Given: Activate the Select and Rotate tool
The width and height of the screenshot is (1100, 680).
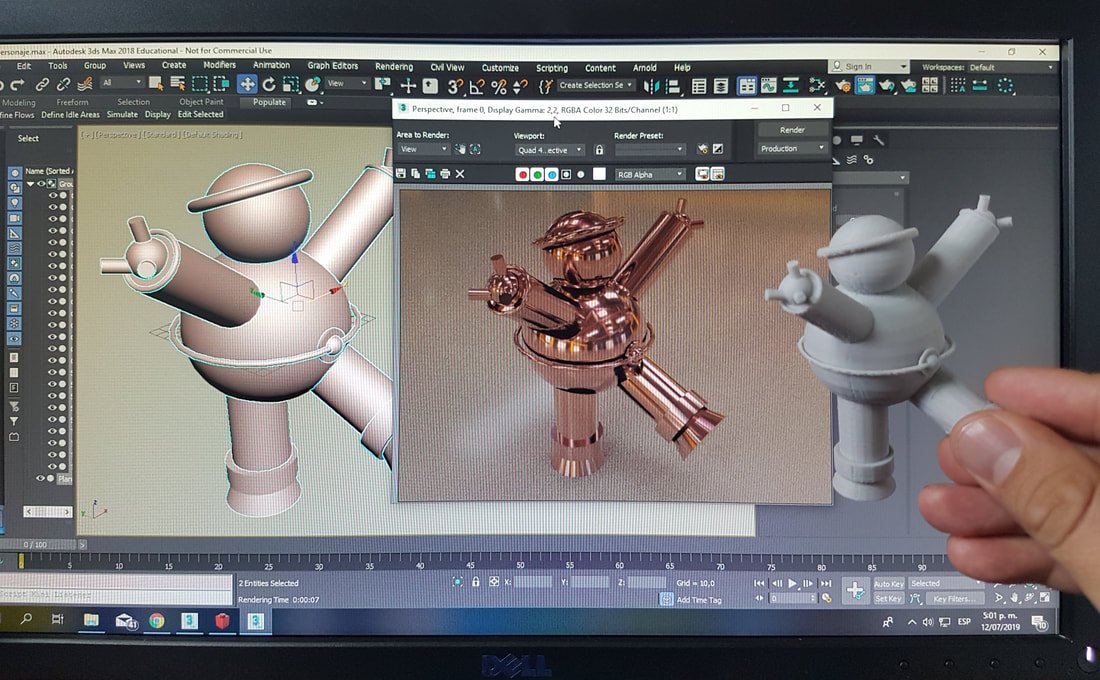Looking at the screenshot, I should [269, 85].
